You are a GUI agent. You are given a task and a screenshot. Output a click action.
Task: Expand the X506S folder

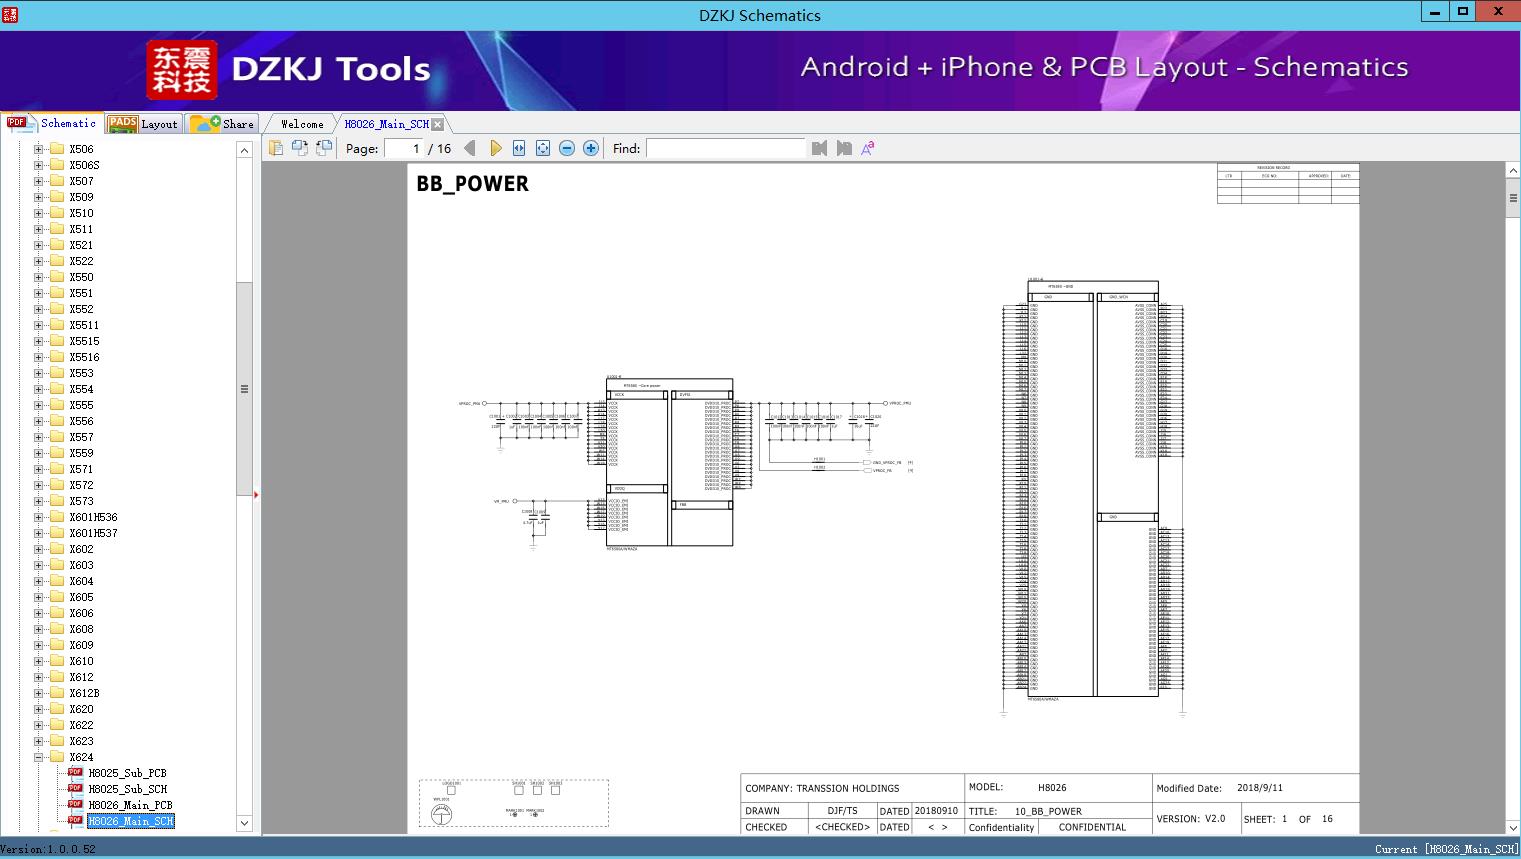click(39, 165)
